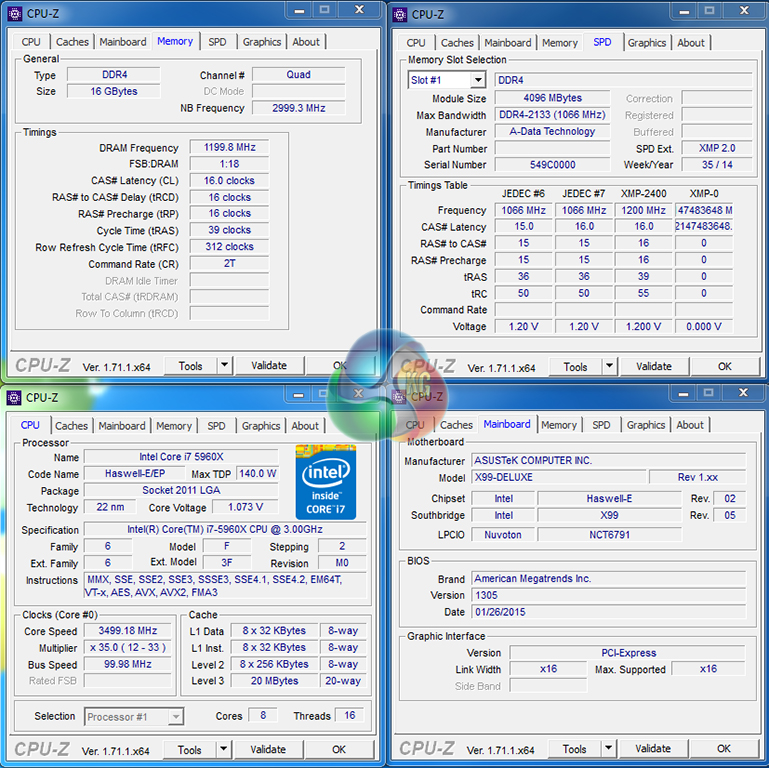Open About tab in SPD window
The height and width of the screenshot is (768, 769).
click(691, 43)
